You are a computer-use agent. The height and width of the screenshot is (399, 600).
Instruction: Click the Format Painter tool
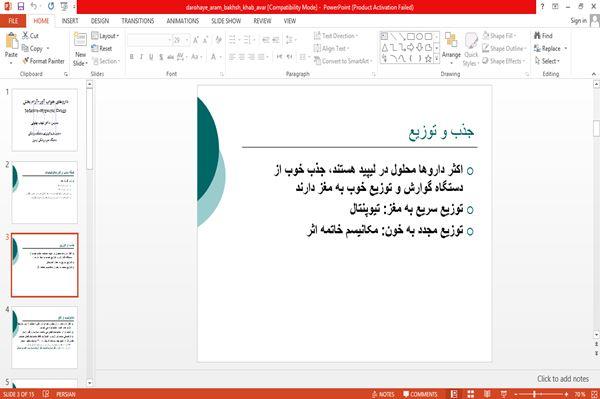click(x=43, y=61)
